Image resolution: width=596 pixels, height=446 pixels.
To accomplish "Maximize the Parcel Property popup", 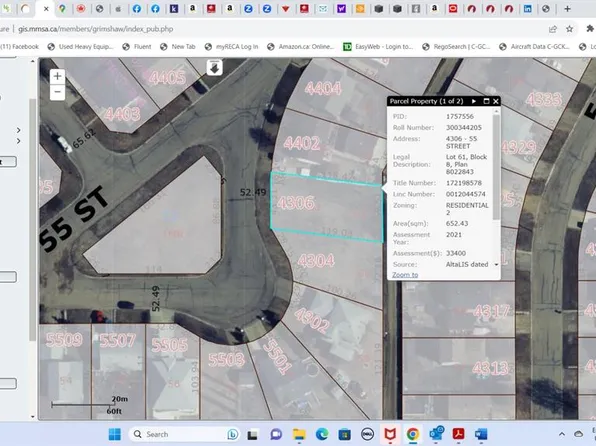I will (486, 101).
